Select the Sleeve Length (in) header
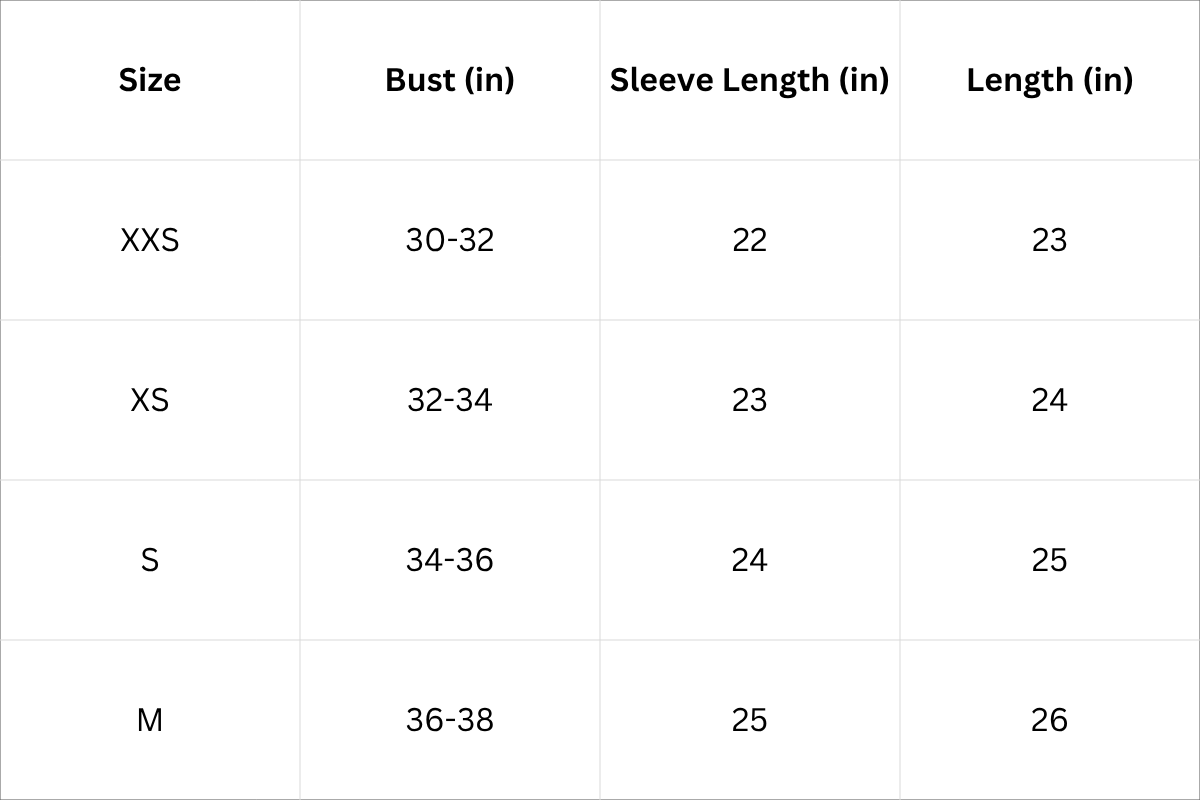 click(x=749, y=80)
